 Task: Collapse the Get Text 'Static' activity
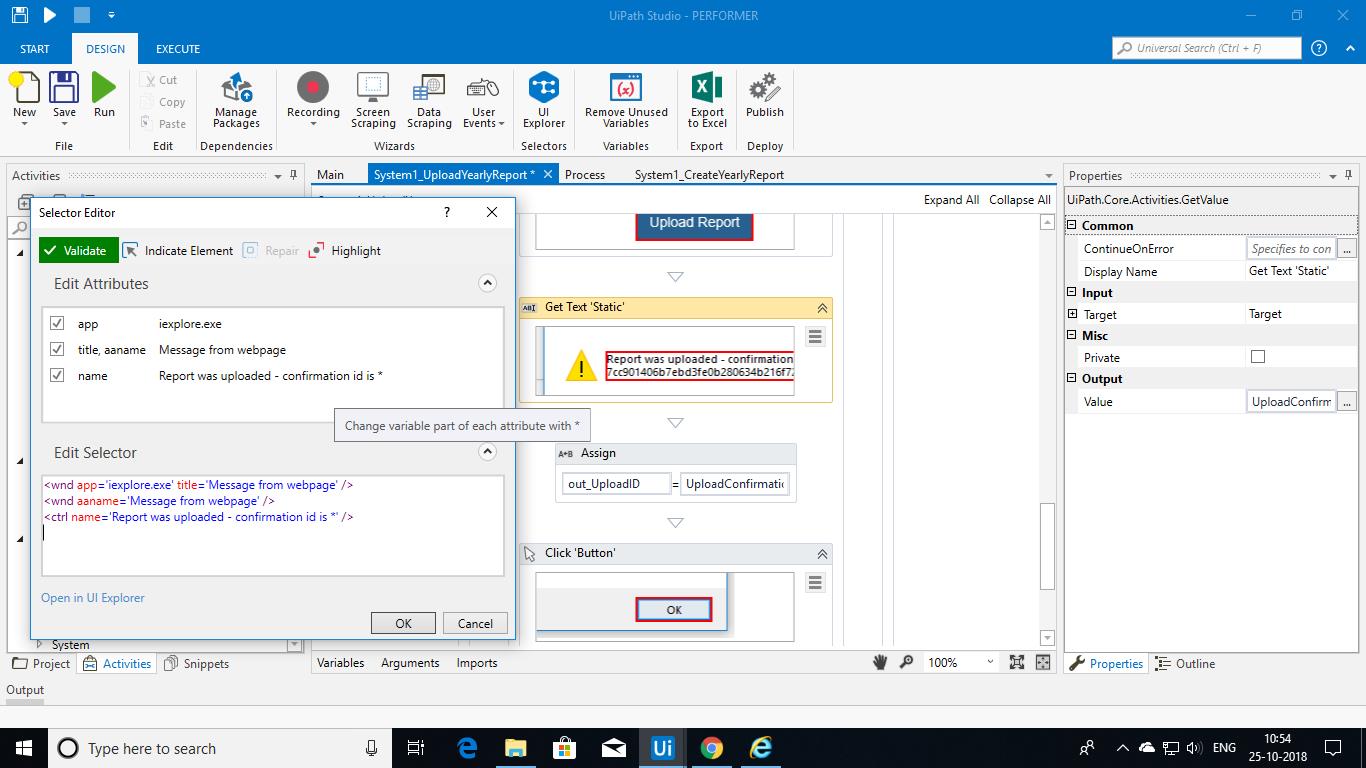tap(822, 308)
